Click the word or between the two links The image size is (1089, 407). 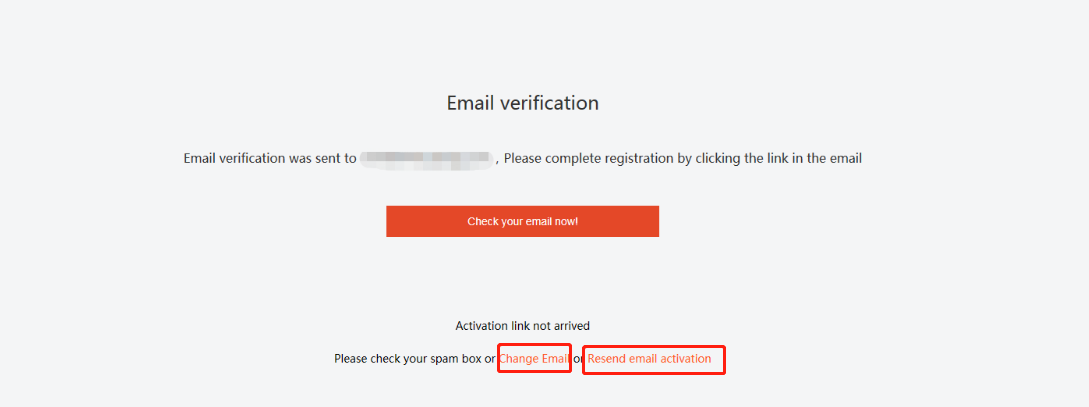(x=578, y=359)
